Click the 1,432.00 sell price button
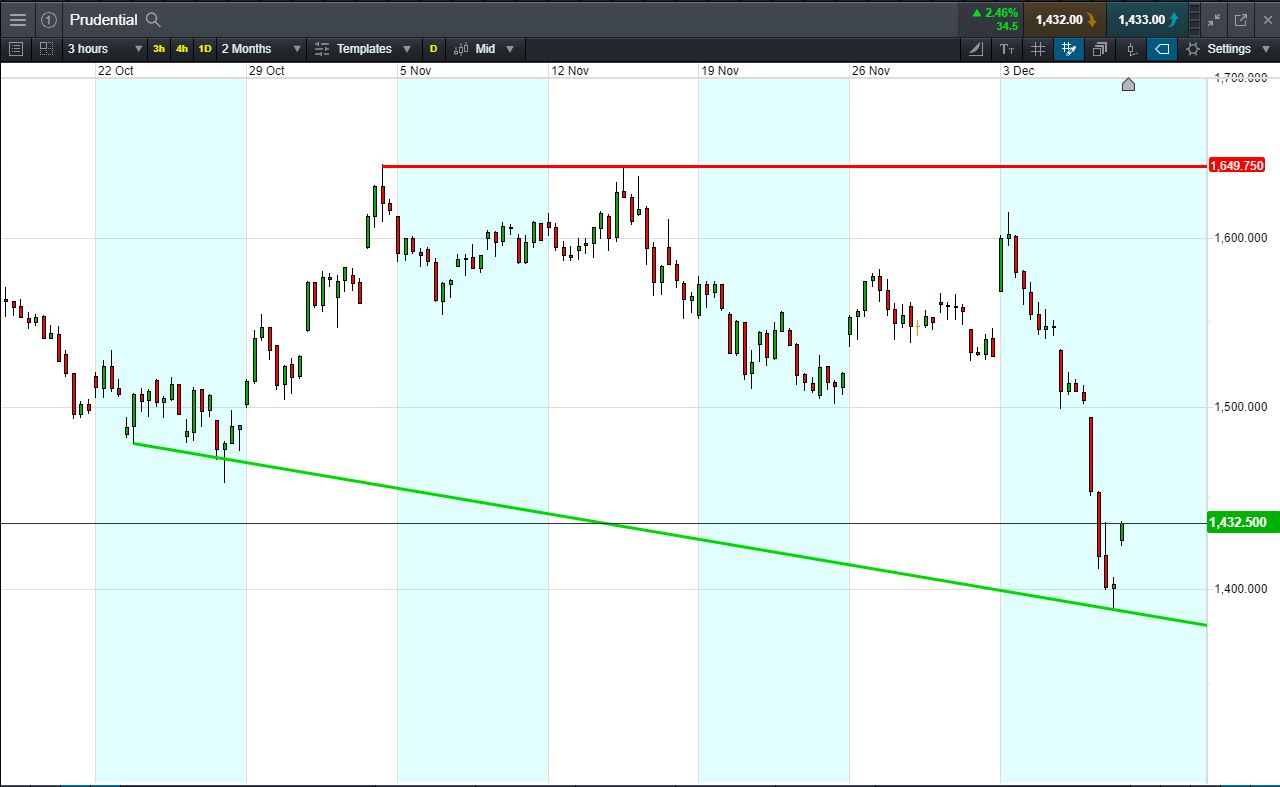 tap(1065, 19)
